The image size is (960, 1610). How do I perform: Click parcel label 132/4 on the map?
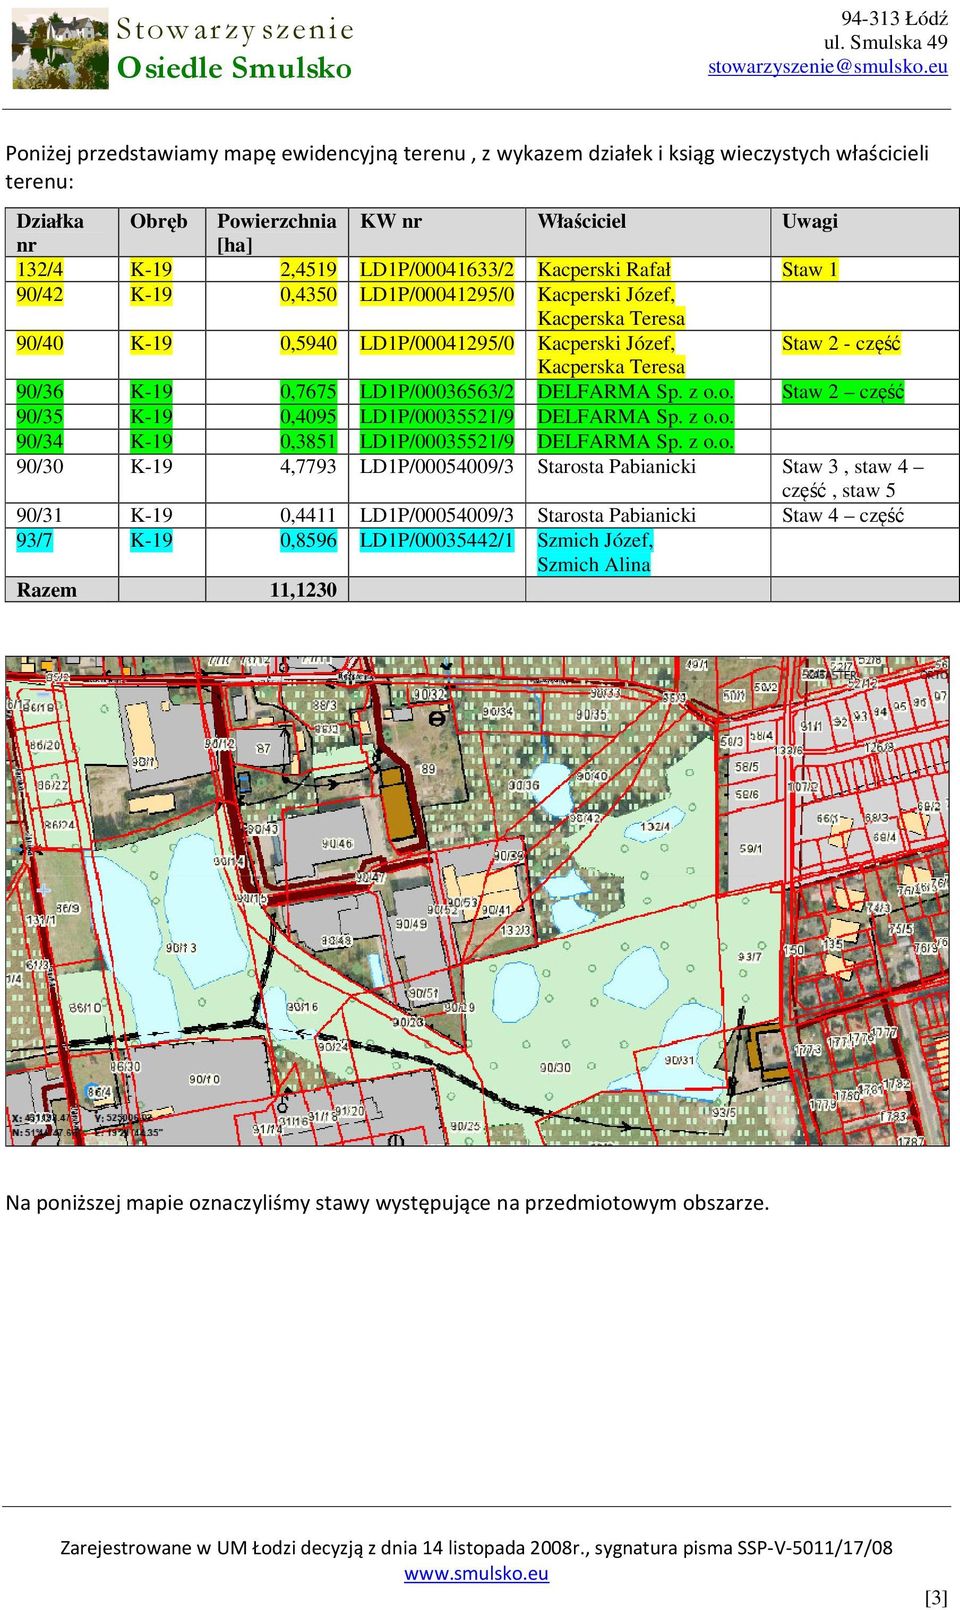[655, 826]
